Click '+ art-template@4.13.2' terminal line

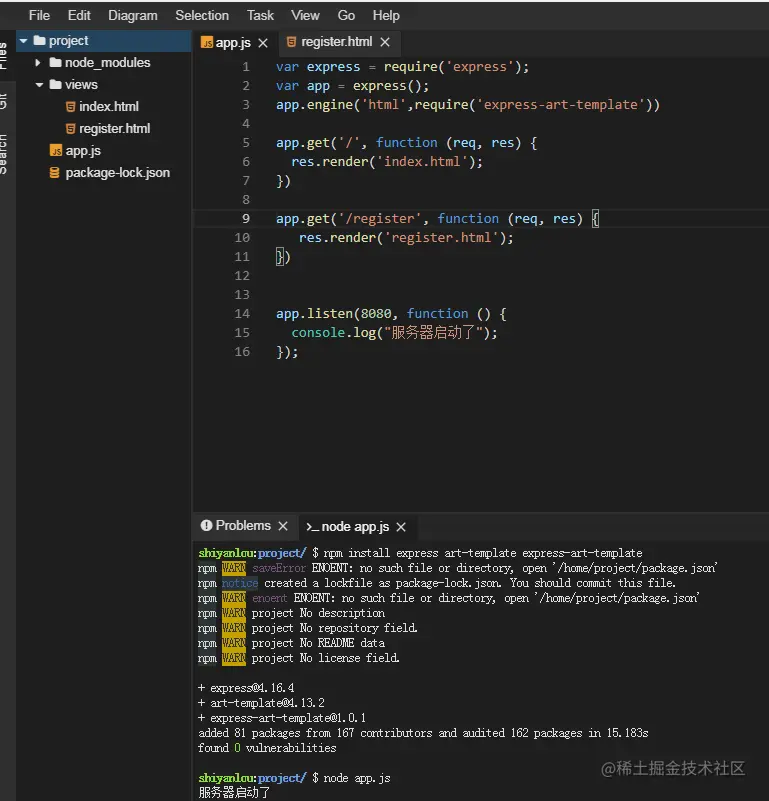point(262,703)
